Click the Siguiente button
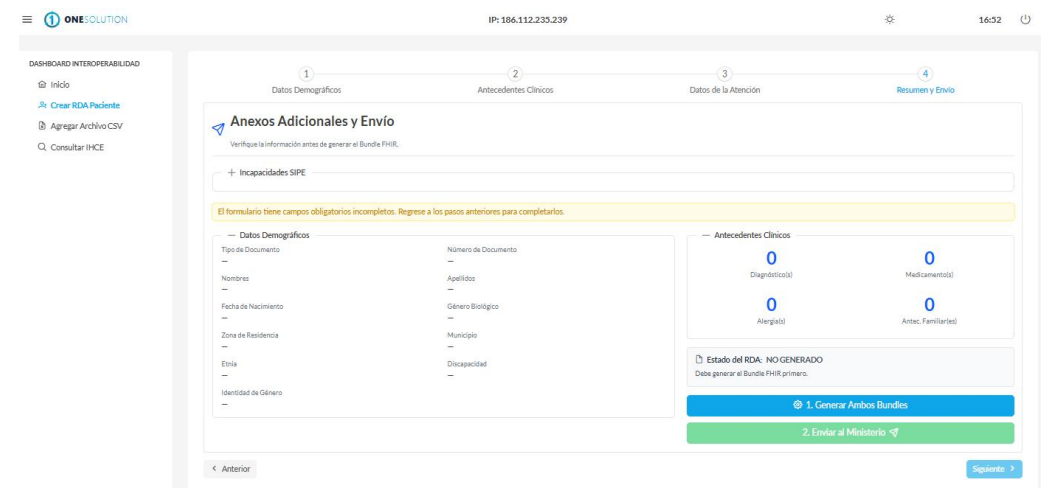The width and height of the screenshot is (1042, 489). click(993, 468)
